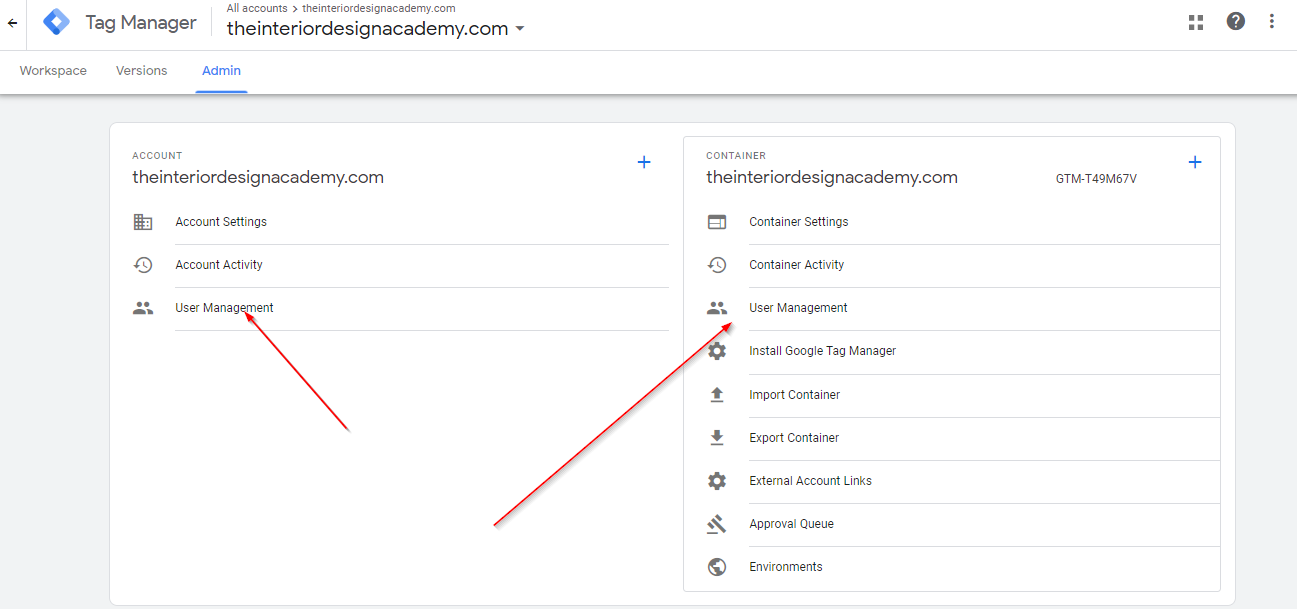Click the Import Container upload icon
The height and width of the screenshot is (609, 1297).
pos(717,394)
